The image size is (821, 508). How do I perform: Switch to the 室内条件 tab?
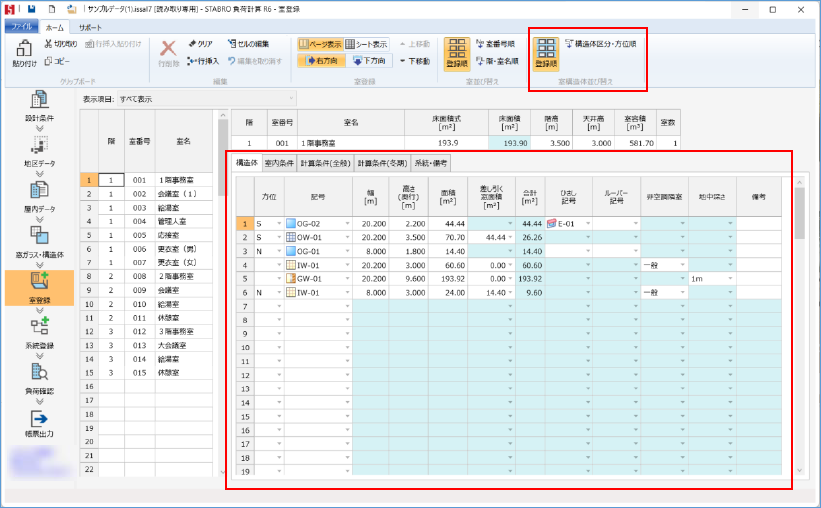(x=279, y=161)
